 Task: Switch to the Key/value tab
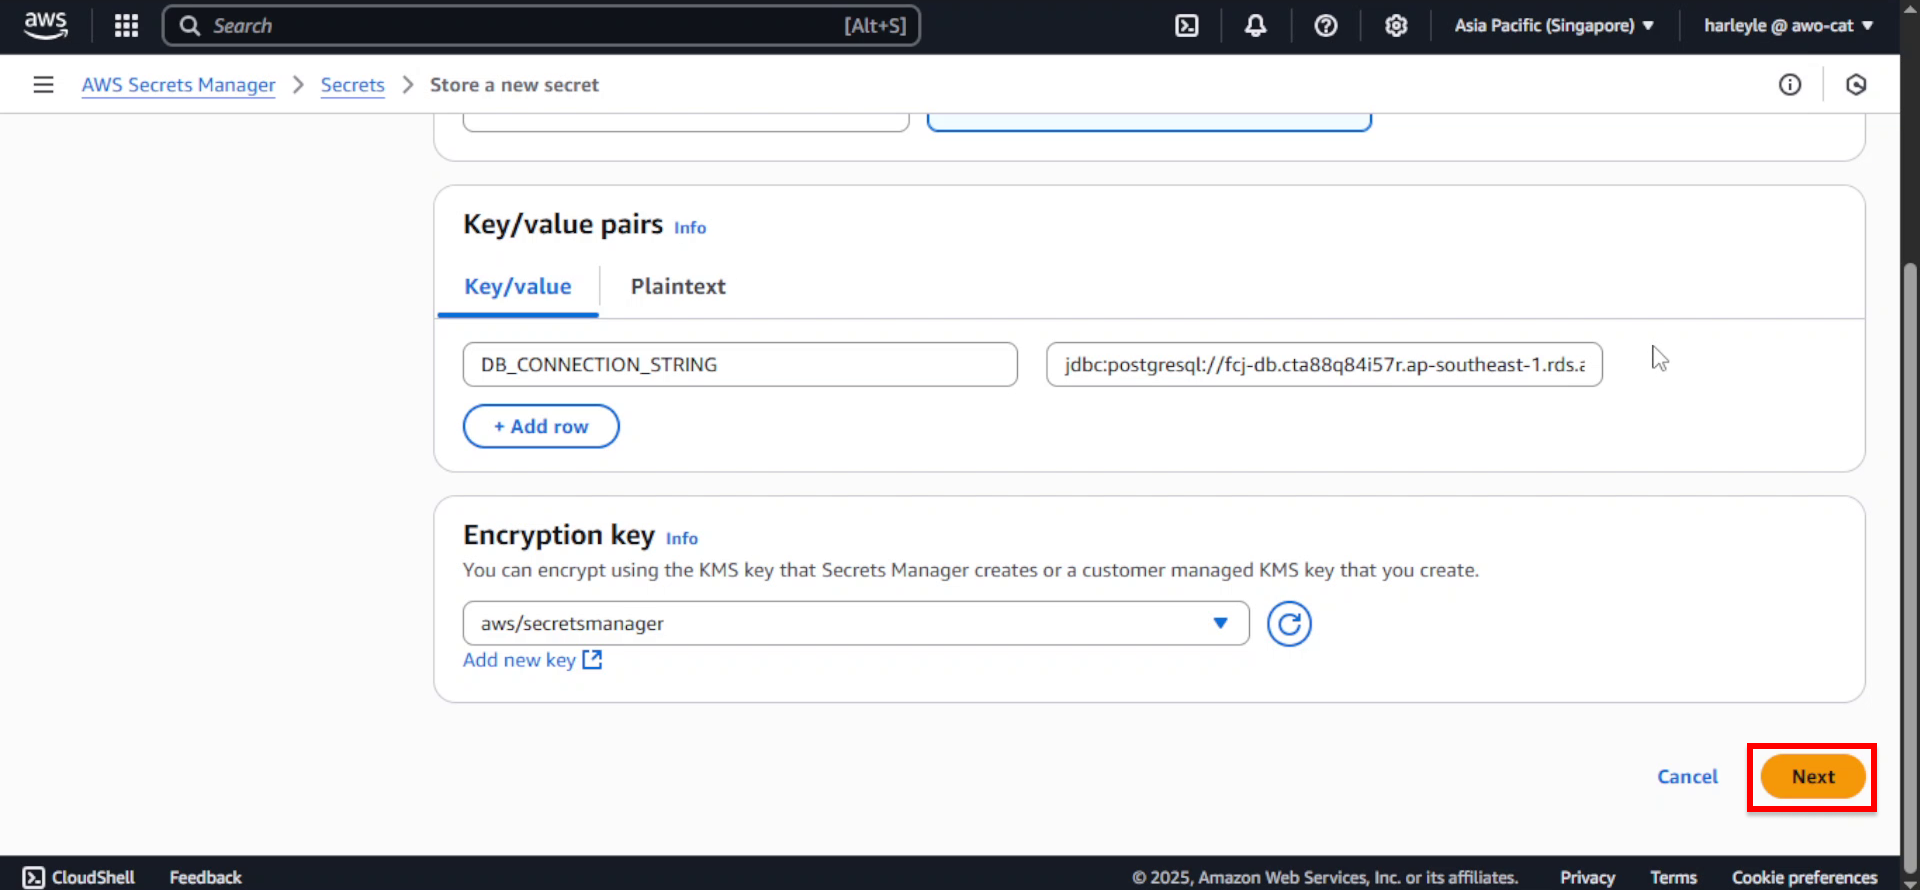(518, 287)
